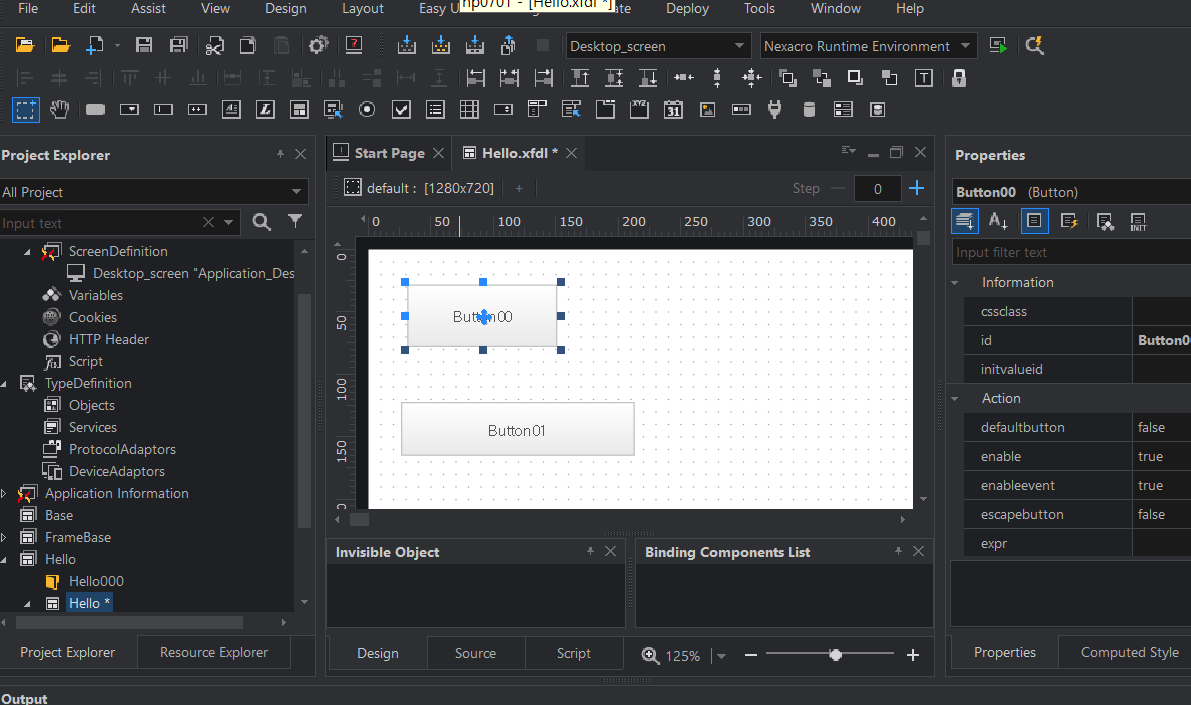Toggle the Lock padlock icon
Image resolution: width=1191 pixels, height=705 pixels.
959,77
